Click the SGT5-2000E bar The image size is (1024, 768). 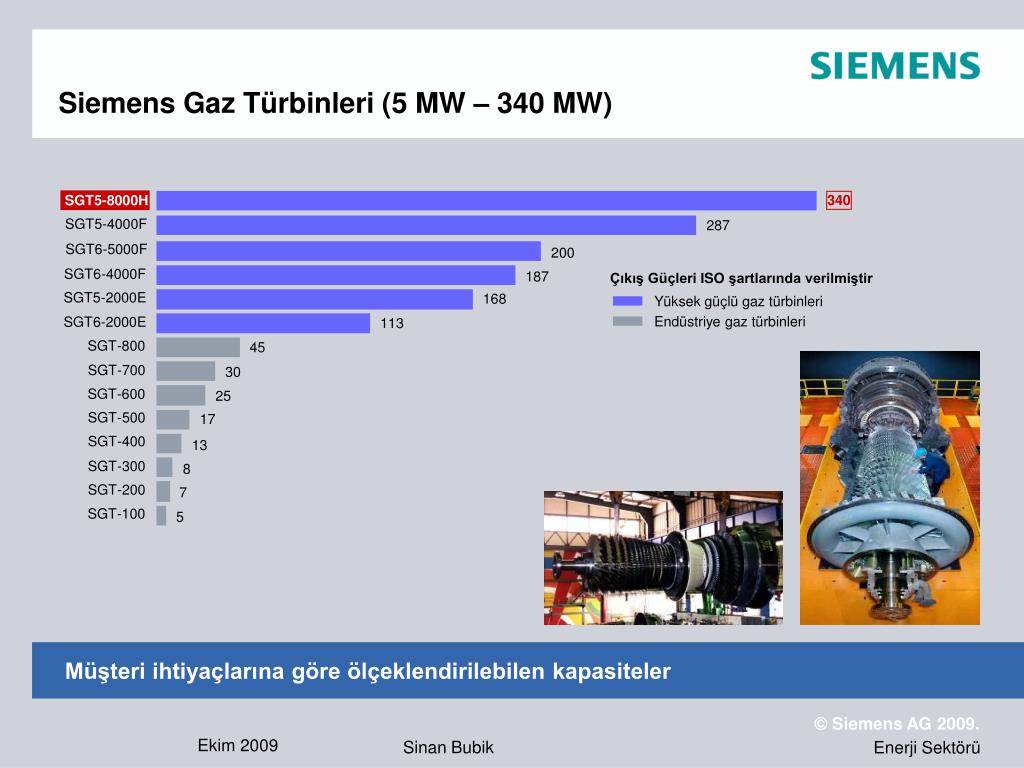[315, 299]
